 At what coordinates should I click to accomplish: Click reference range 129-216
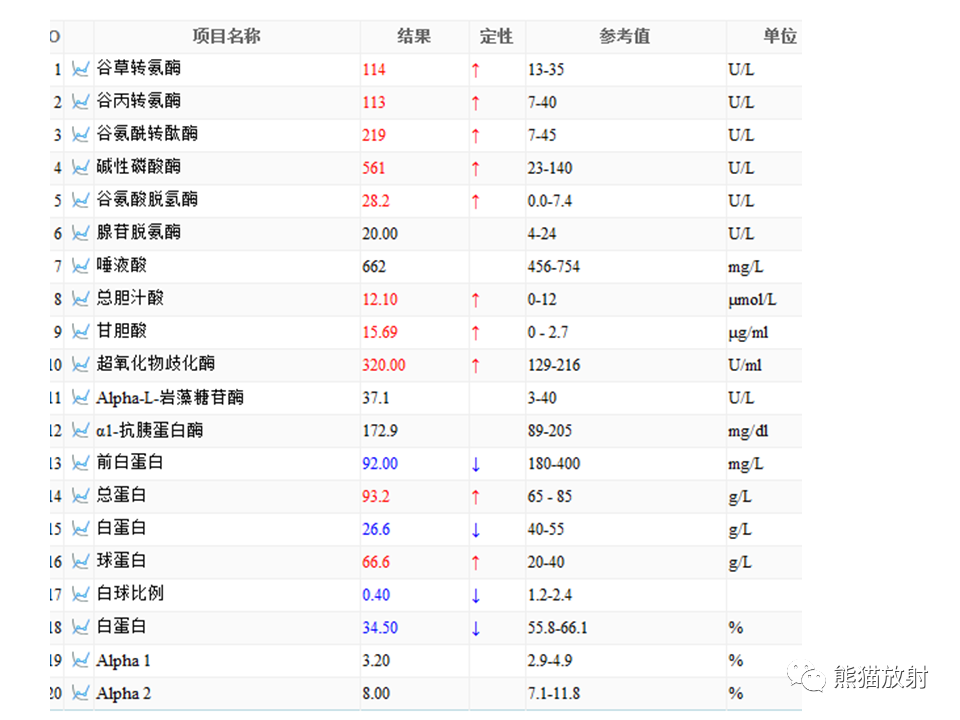coord(554,365)
